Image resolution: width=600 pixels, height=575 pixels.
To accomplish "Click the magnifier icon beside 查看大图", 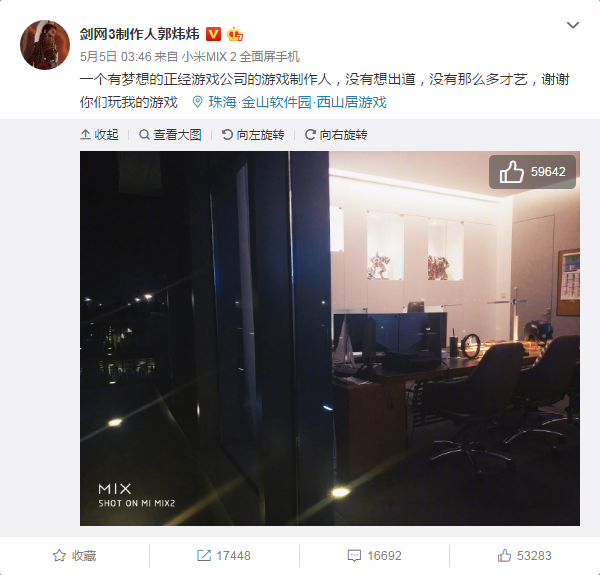I will (x=144, y=135).
